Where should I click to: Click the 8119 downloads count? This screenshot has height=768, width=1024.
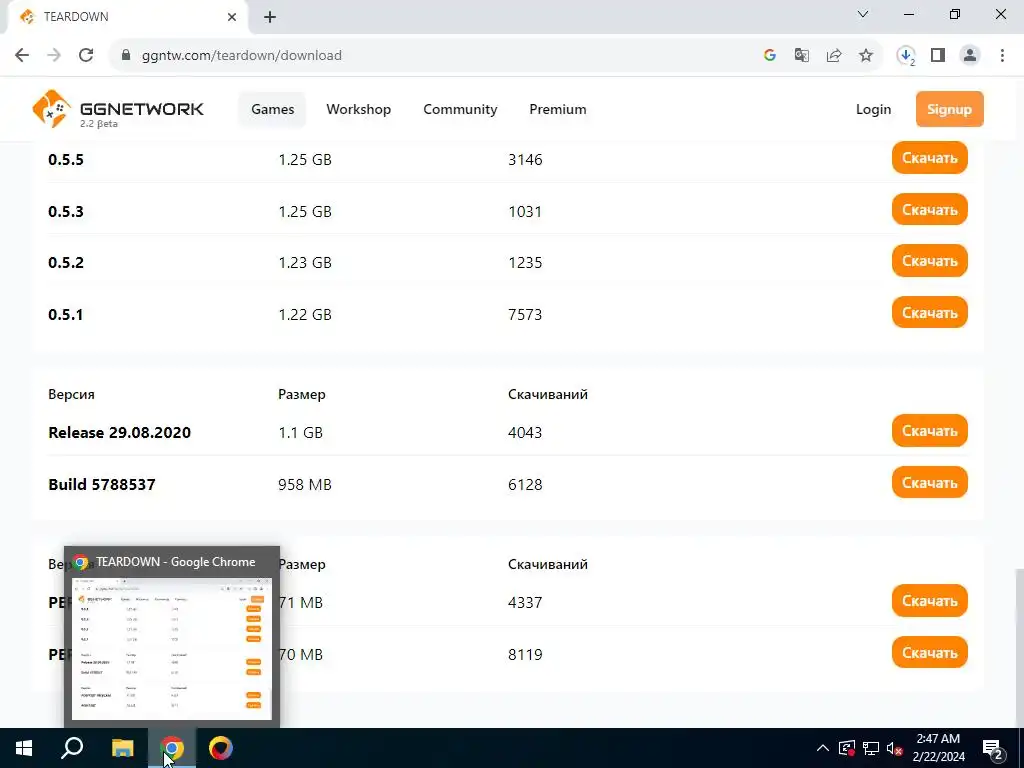pos(525,654)
